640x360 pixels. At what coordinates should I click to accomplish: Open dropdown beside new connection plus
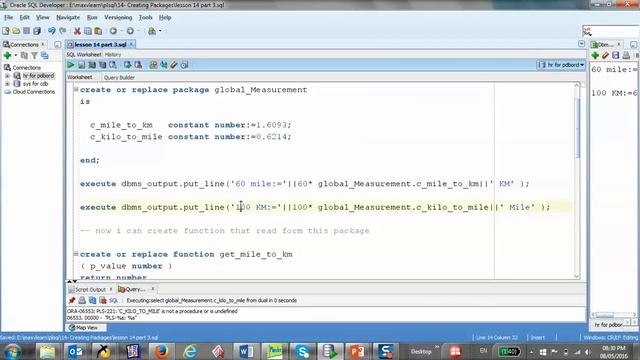click(16, 56)
